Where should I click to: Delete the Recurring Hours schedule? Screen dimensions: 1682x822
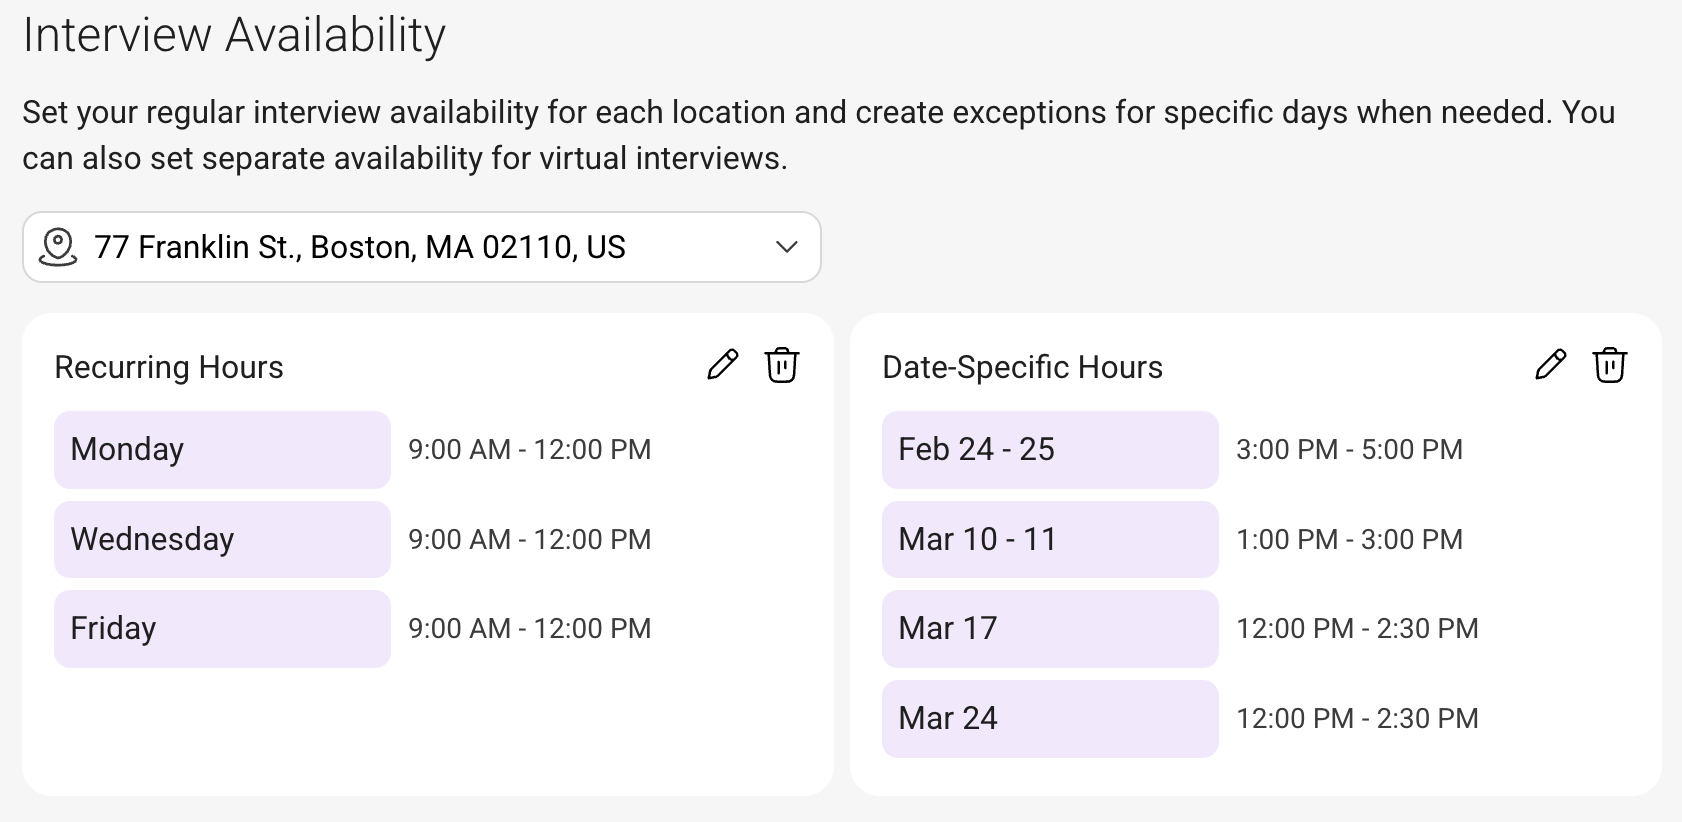click(781, 366)
